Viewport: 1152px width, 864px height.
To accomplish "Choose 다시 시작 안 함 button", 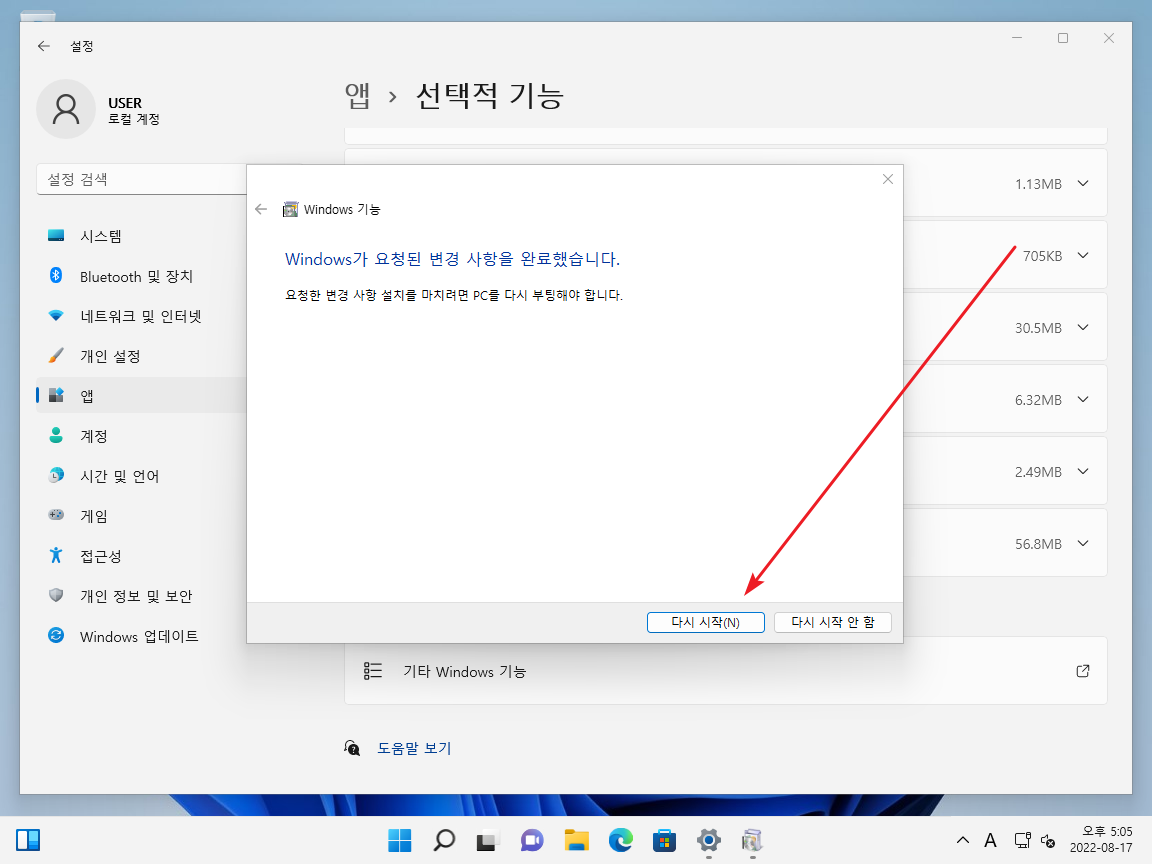I will (x=832, y=622).
